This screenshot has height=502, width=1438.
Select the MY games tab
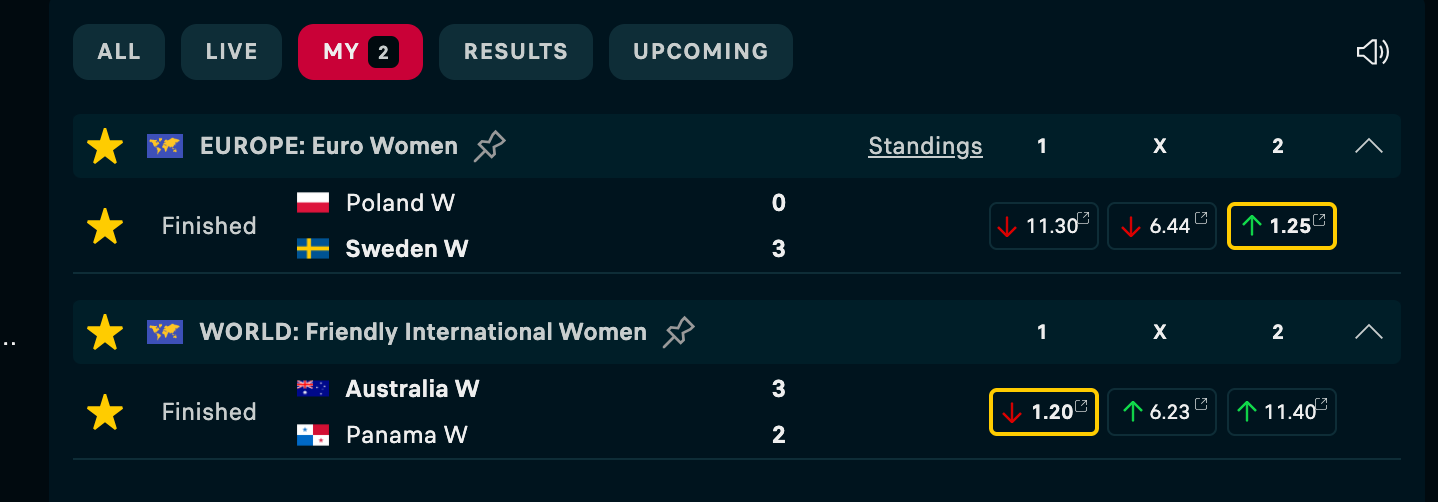[x=360, y=52]
